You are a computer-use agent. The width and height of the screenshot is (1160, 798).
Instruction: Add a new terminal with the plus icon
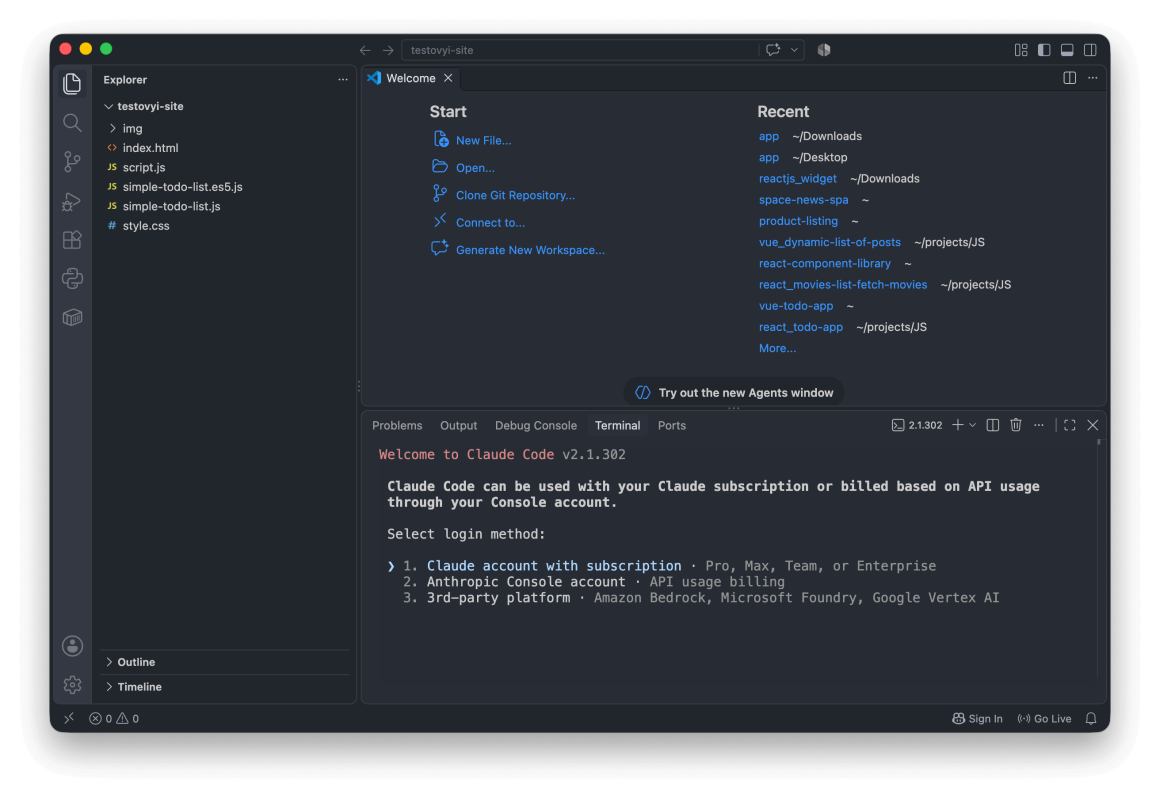[957, 425]
